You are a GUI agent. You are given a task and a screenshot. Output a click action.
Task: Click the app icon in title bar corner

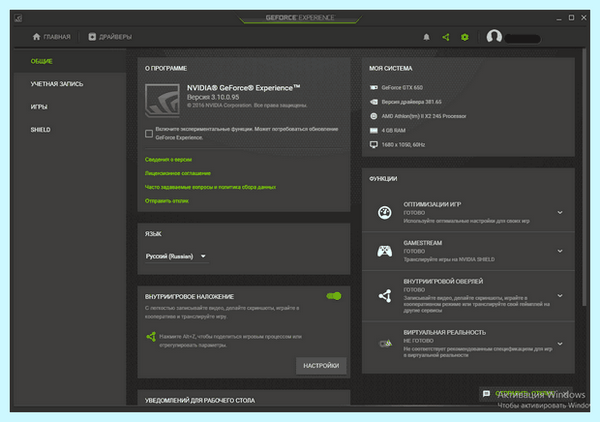[x=18, y=18]
